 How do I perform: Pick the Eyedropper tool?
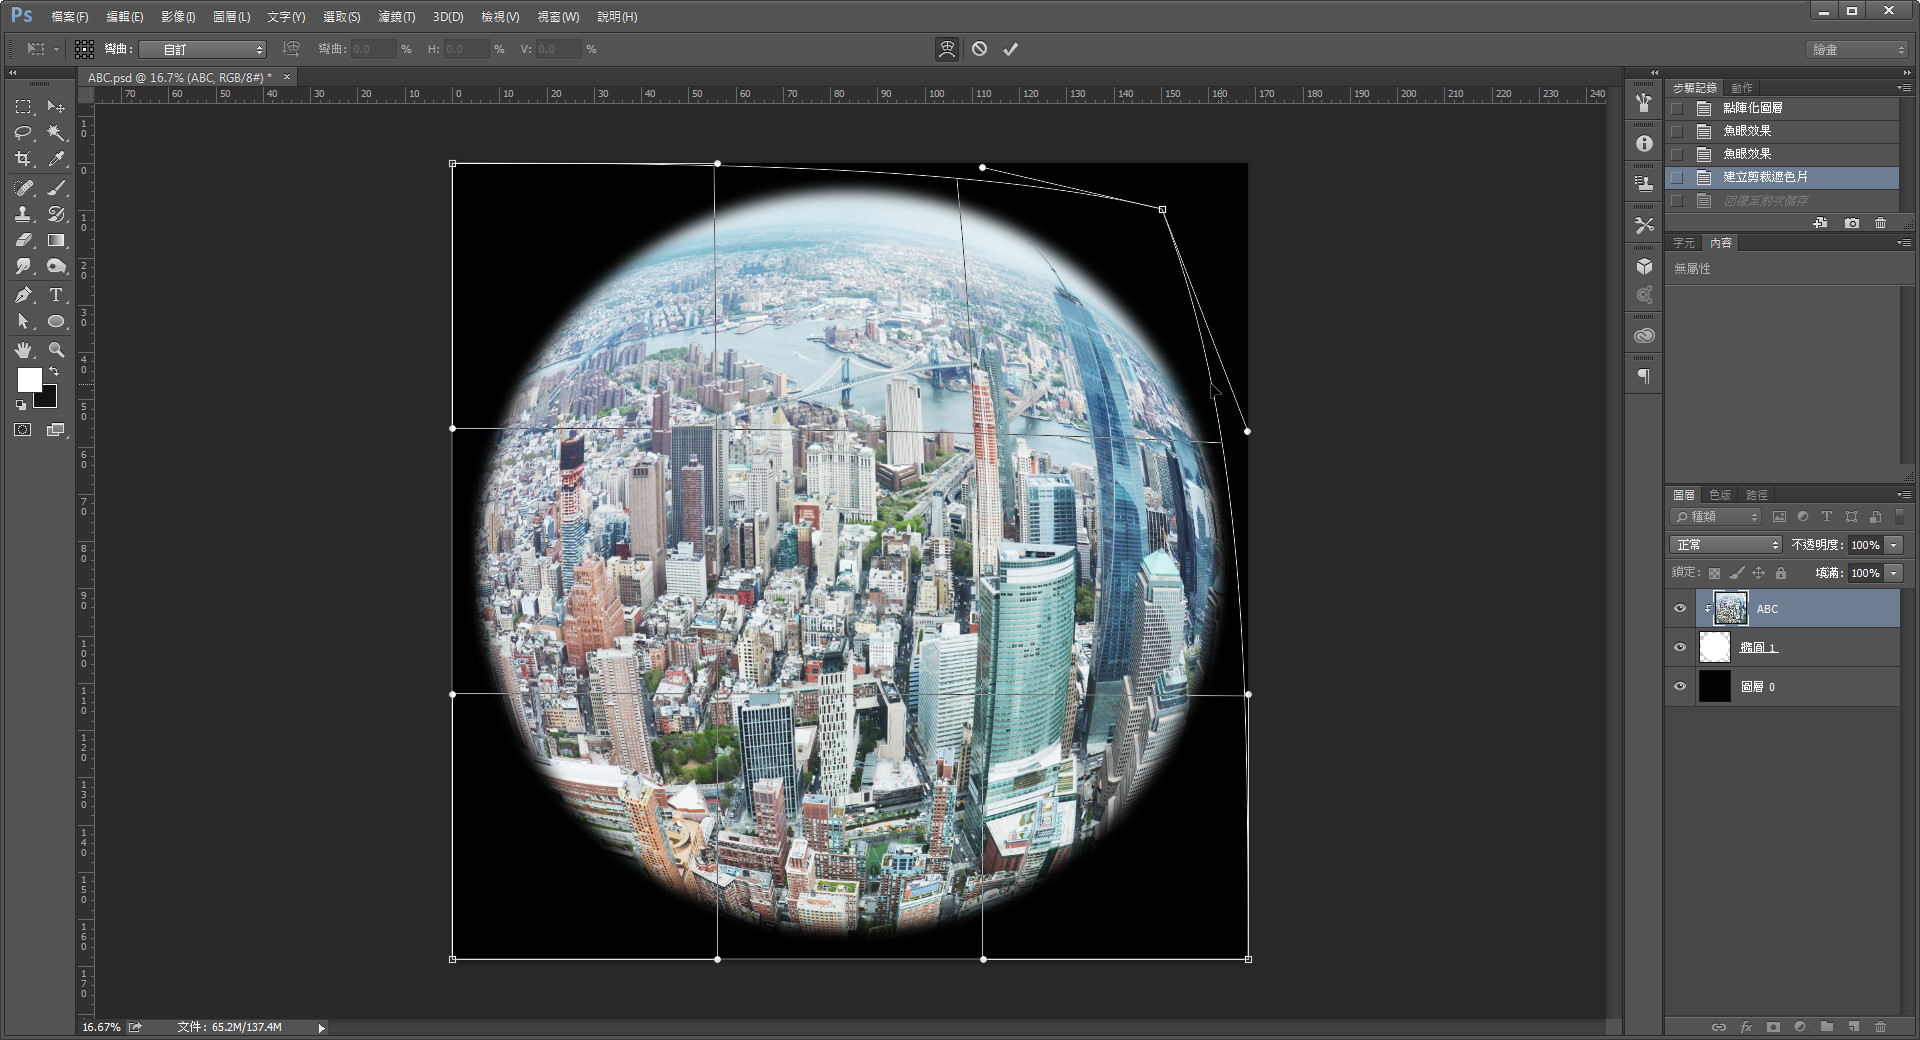[x=56, y=159]
